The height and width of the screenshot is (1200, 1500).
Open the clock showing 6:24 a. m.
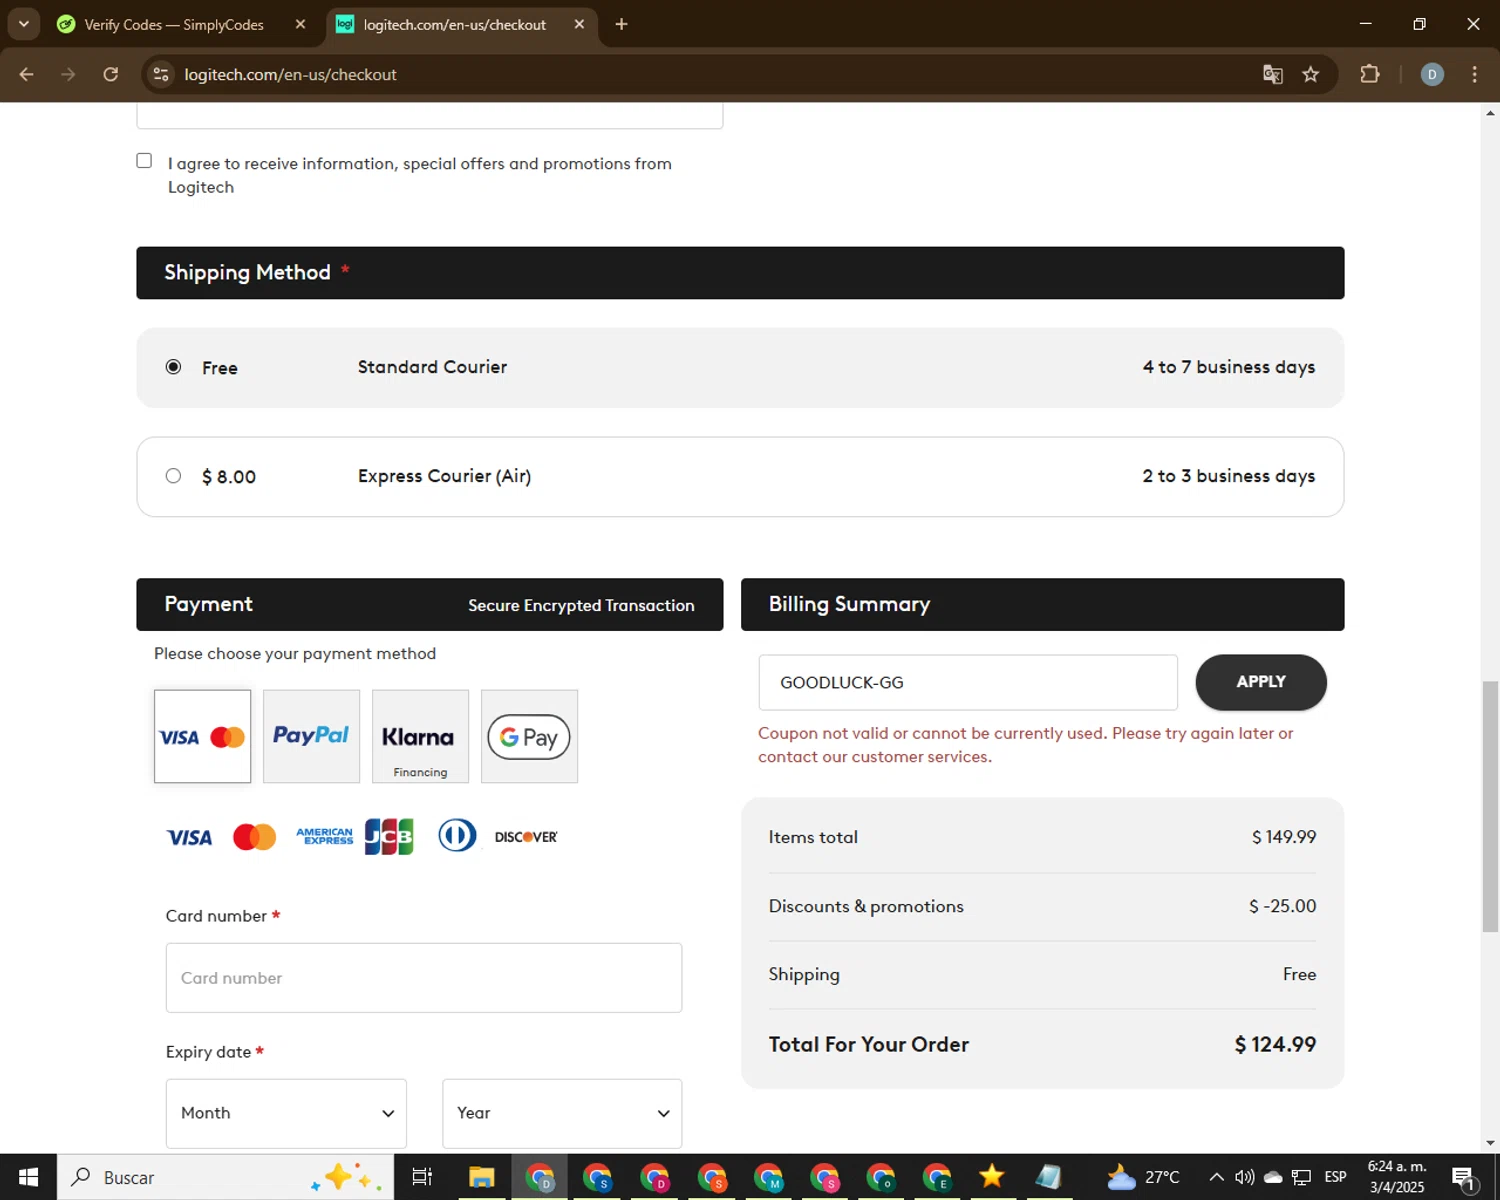tap(1397, 1177)
